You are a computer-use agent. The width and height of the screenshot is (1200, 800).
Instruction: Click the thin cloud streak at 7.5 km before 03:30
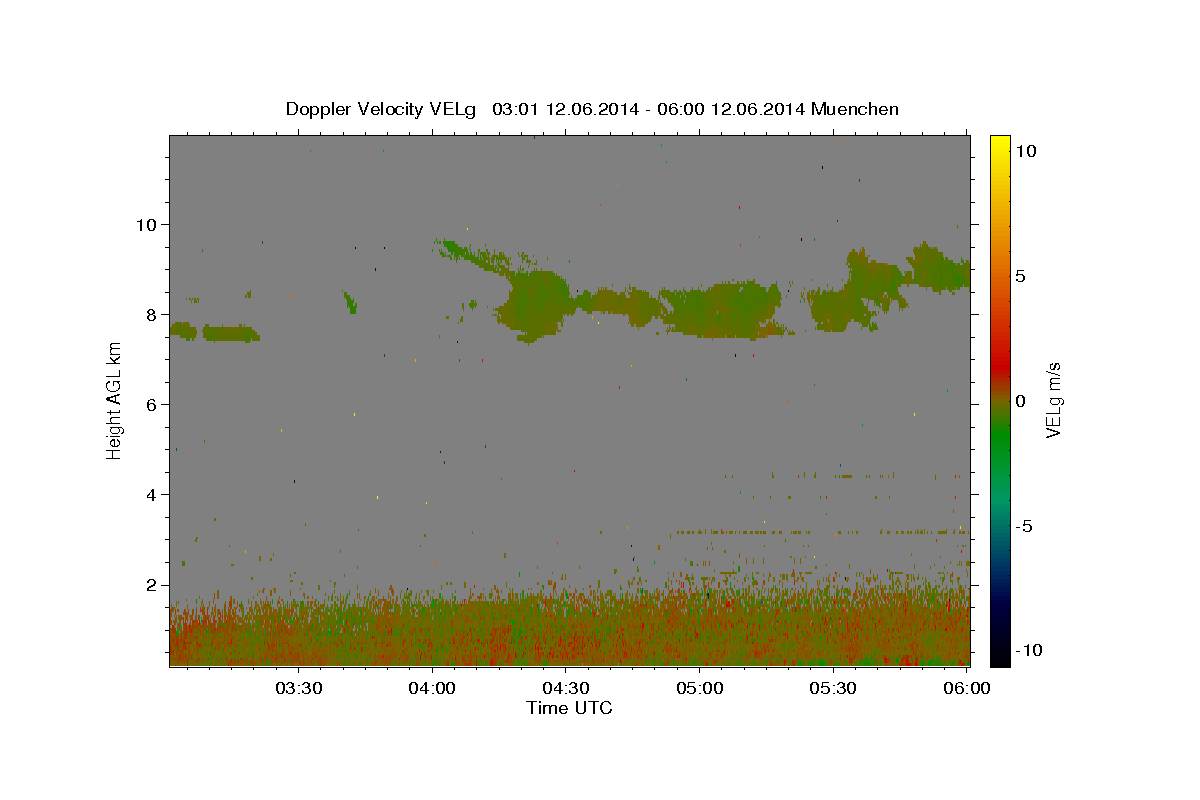click(230, 333)
